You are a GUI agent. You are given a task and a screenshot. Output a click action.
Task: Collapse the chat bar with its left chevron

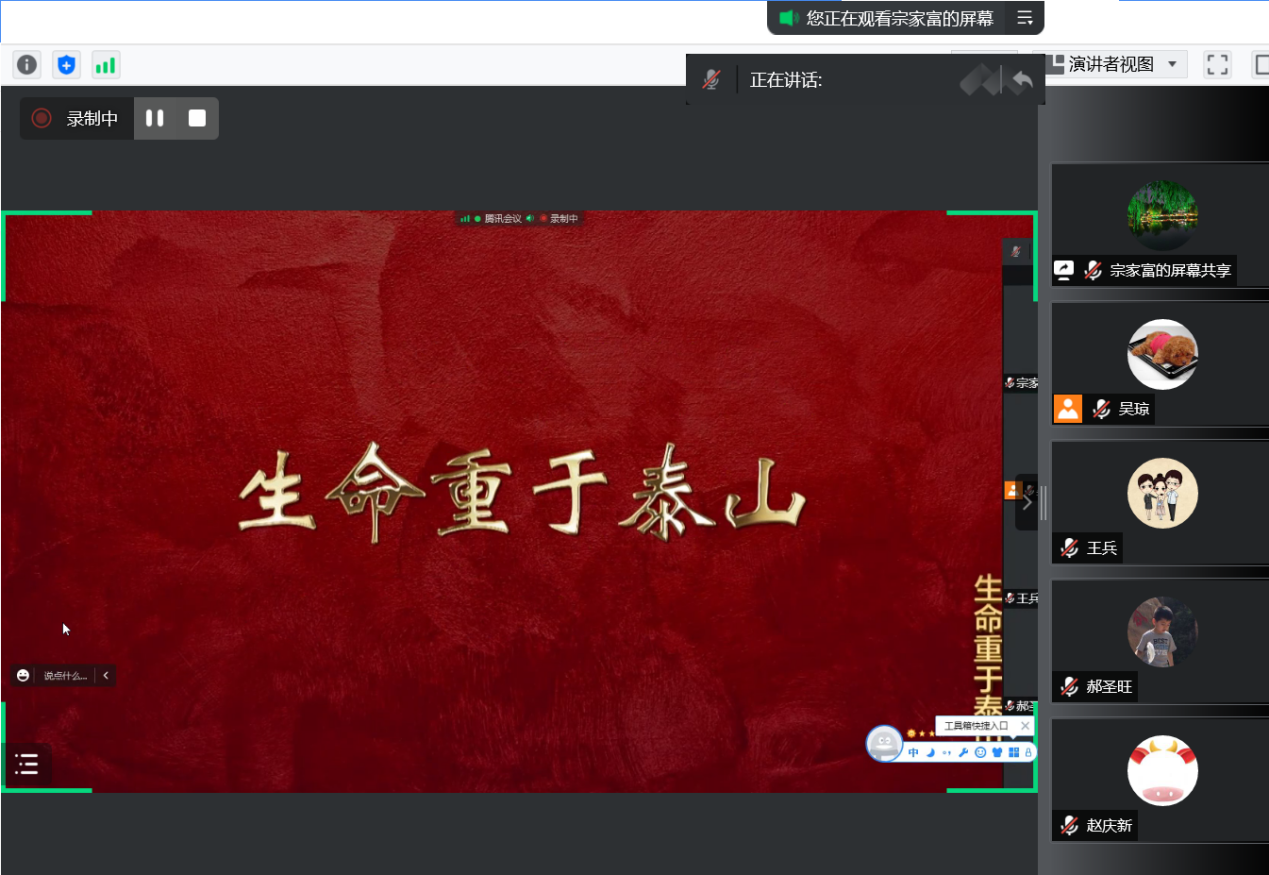pos(106,676)
